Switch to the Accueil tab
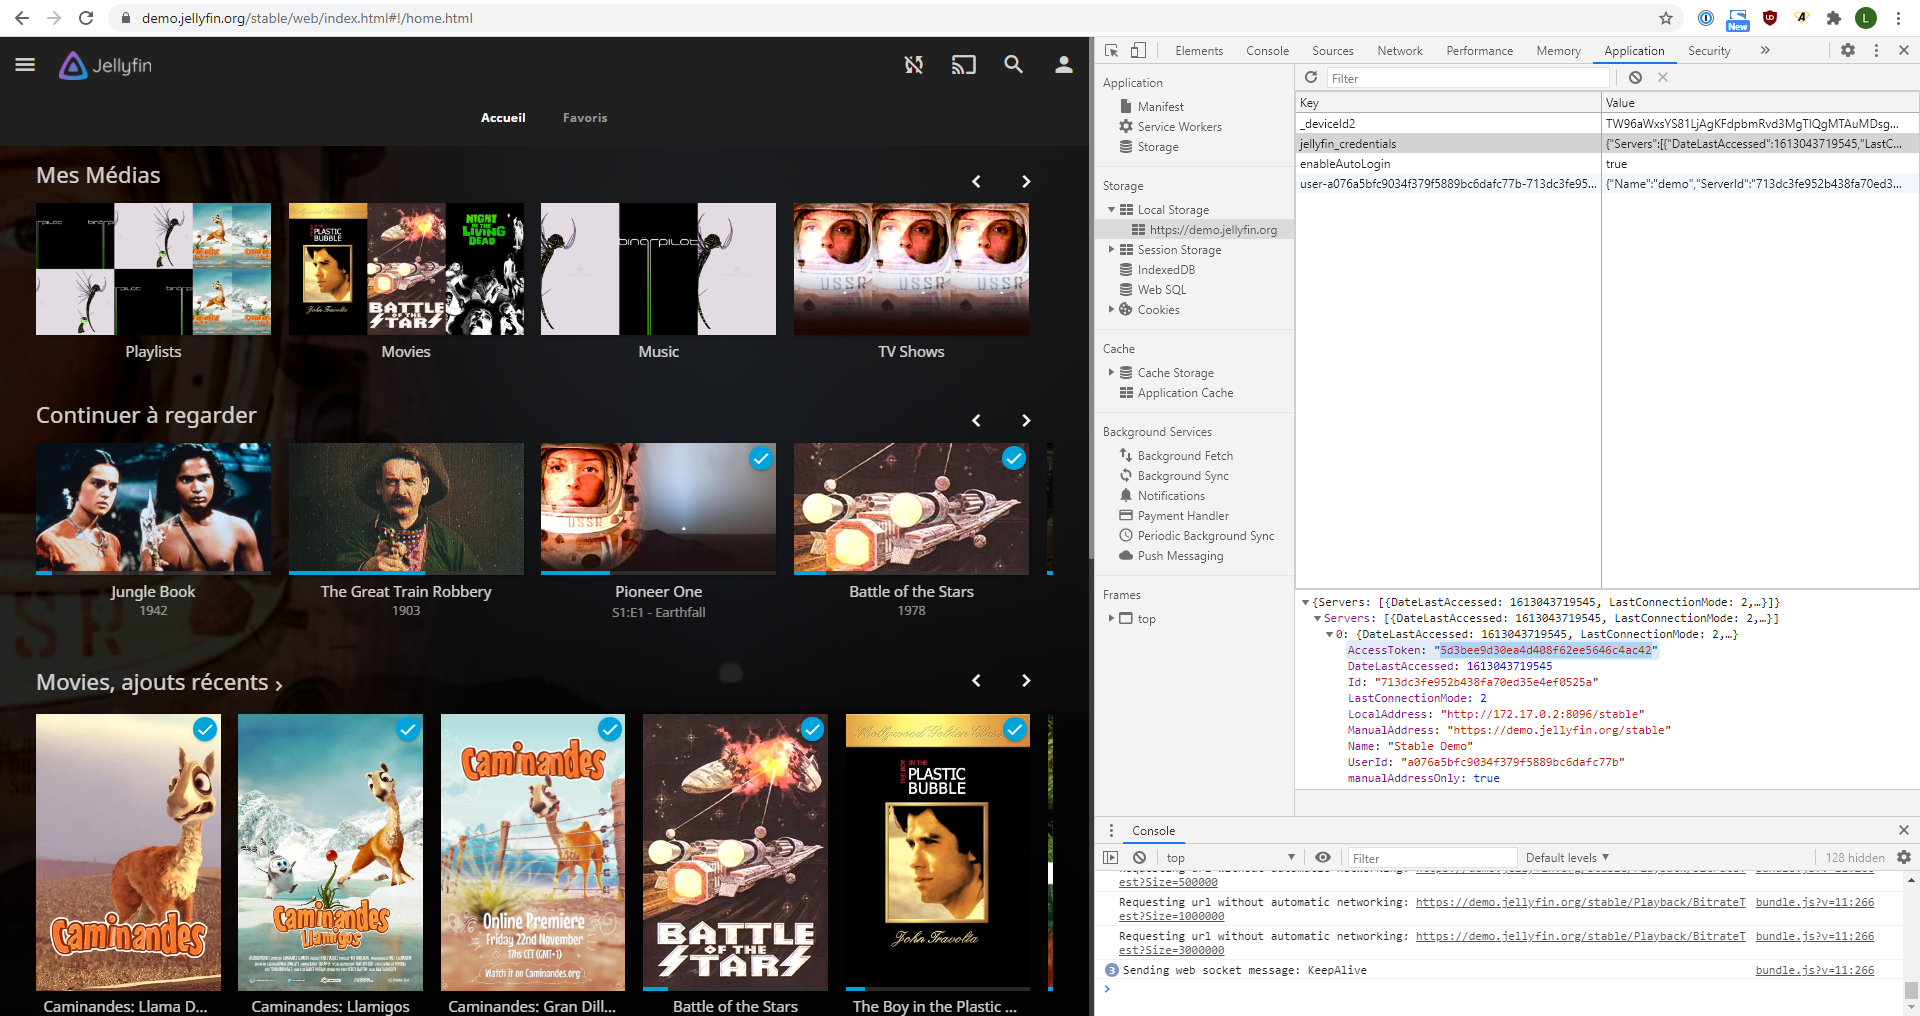1920x1016 pixels. [x=503, y=118]
